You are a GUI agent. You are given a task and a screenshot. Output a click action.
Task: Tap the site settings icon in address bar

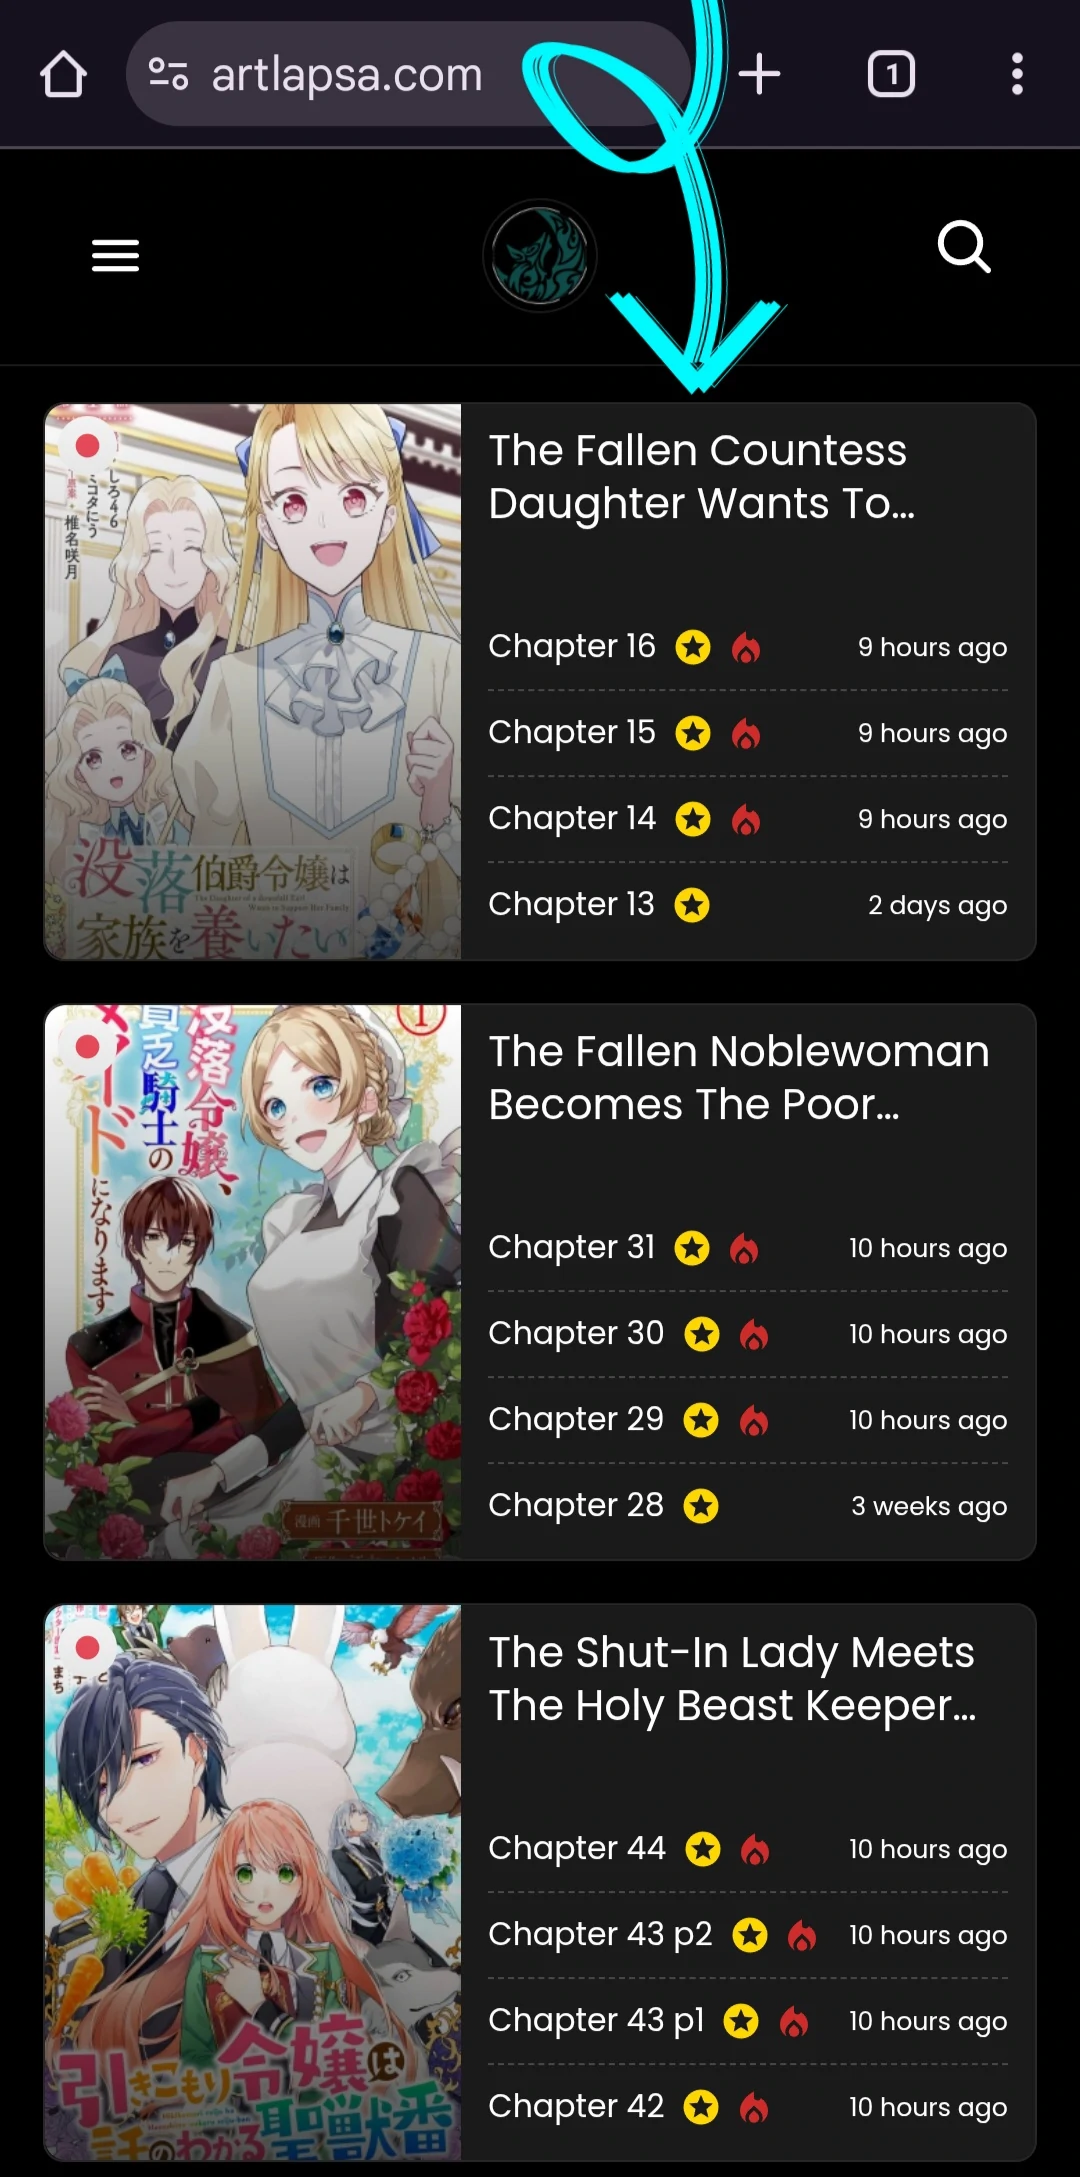point(168,74)
